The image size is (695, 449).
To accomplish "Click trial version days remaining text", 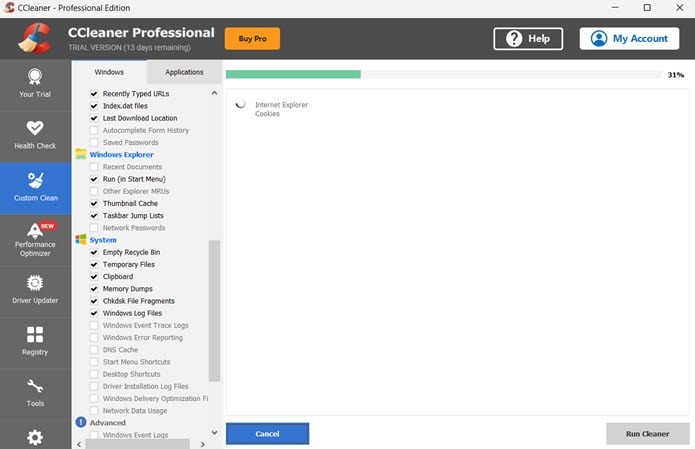I will [129, 47].
